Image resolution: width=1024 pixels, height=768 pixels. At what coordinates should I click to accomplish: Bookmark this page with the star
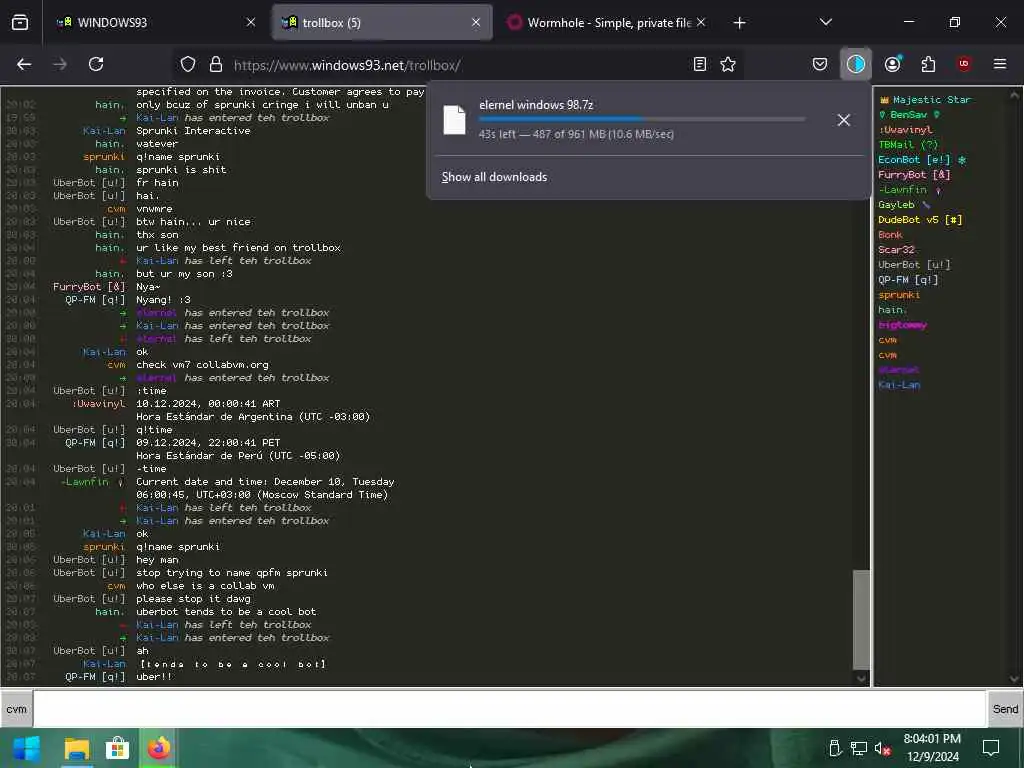[x=728, y=64]
